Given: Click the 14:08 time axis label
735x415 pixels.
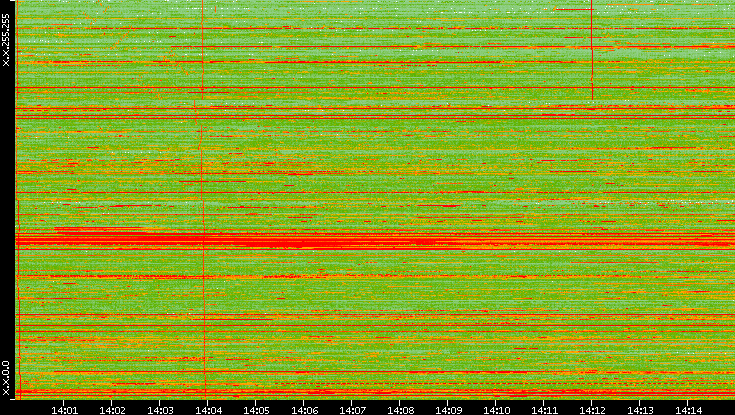Looking at the screenshot, I should pos(400,411).
